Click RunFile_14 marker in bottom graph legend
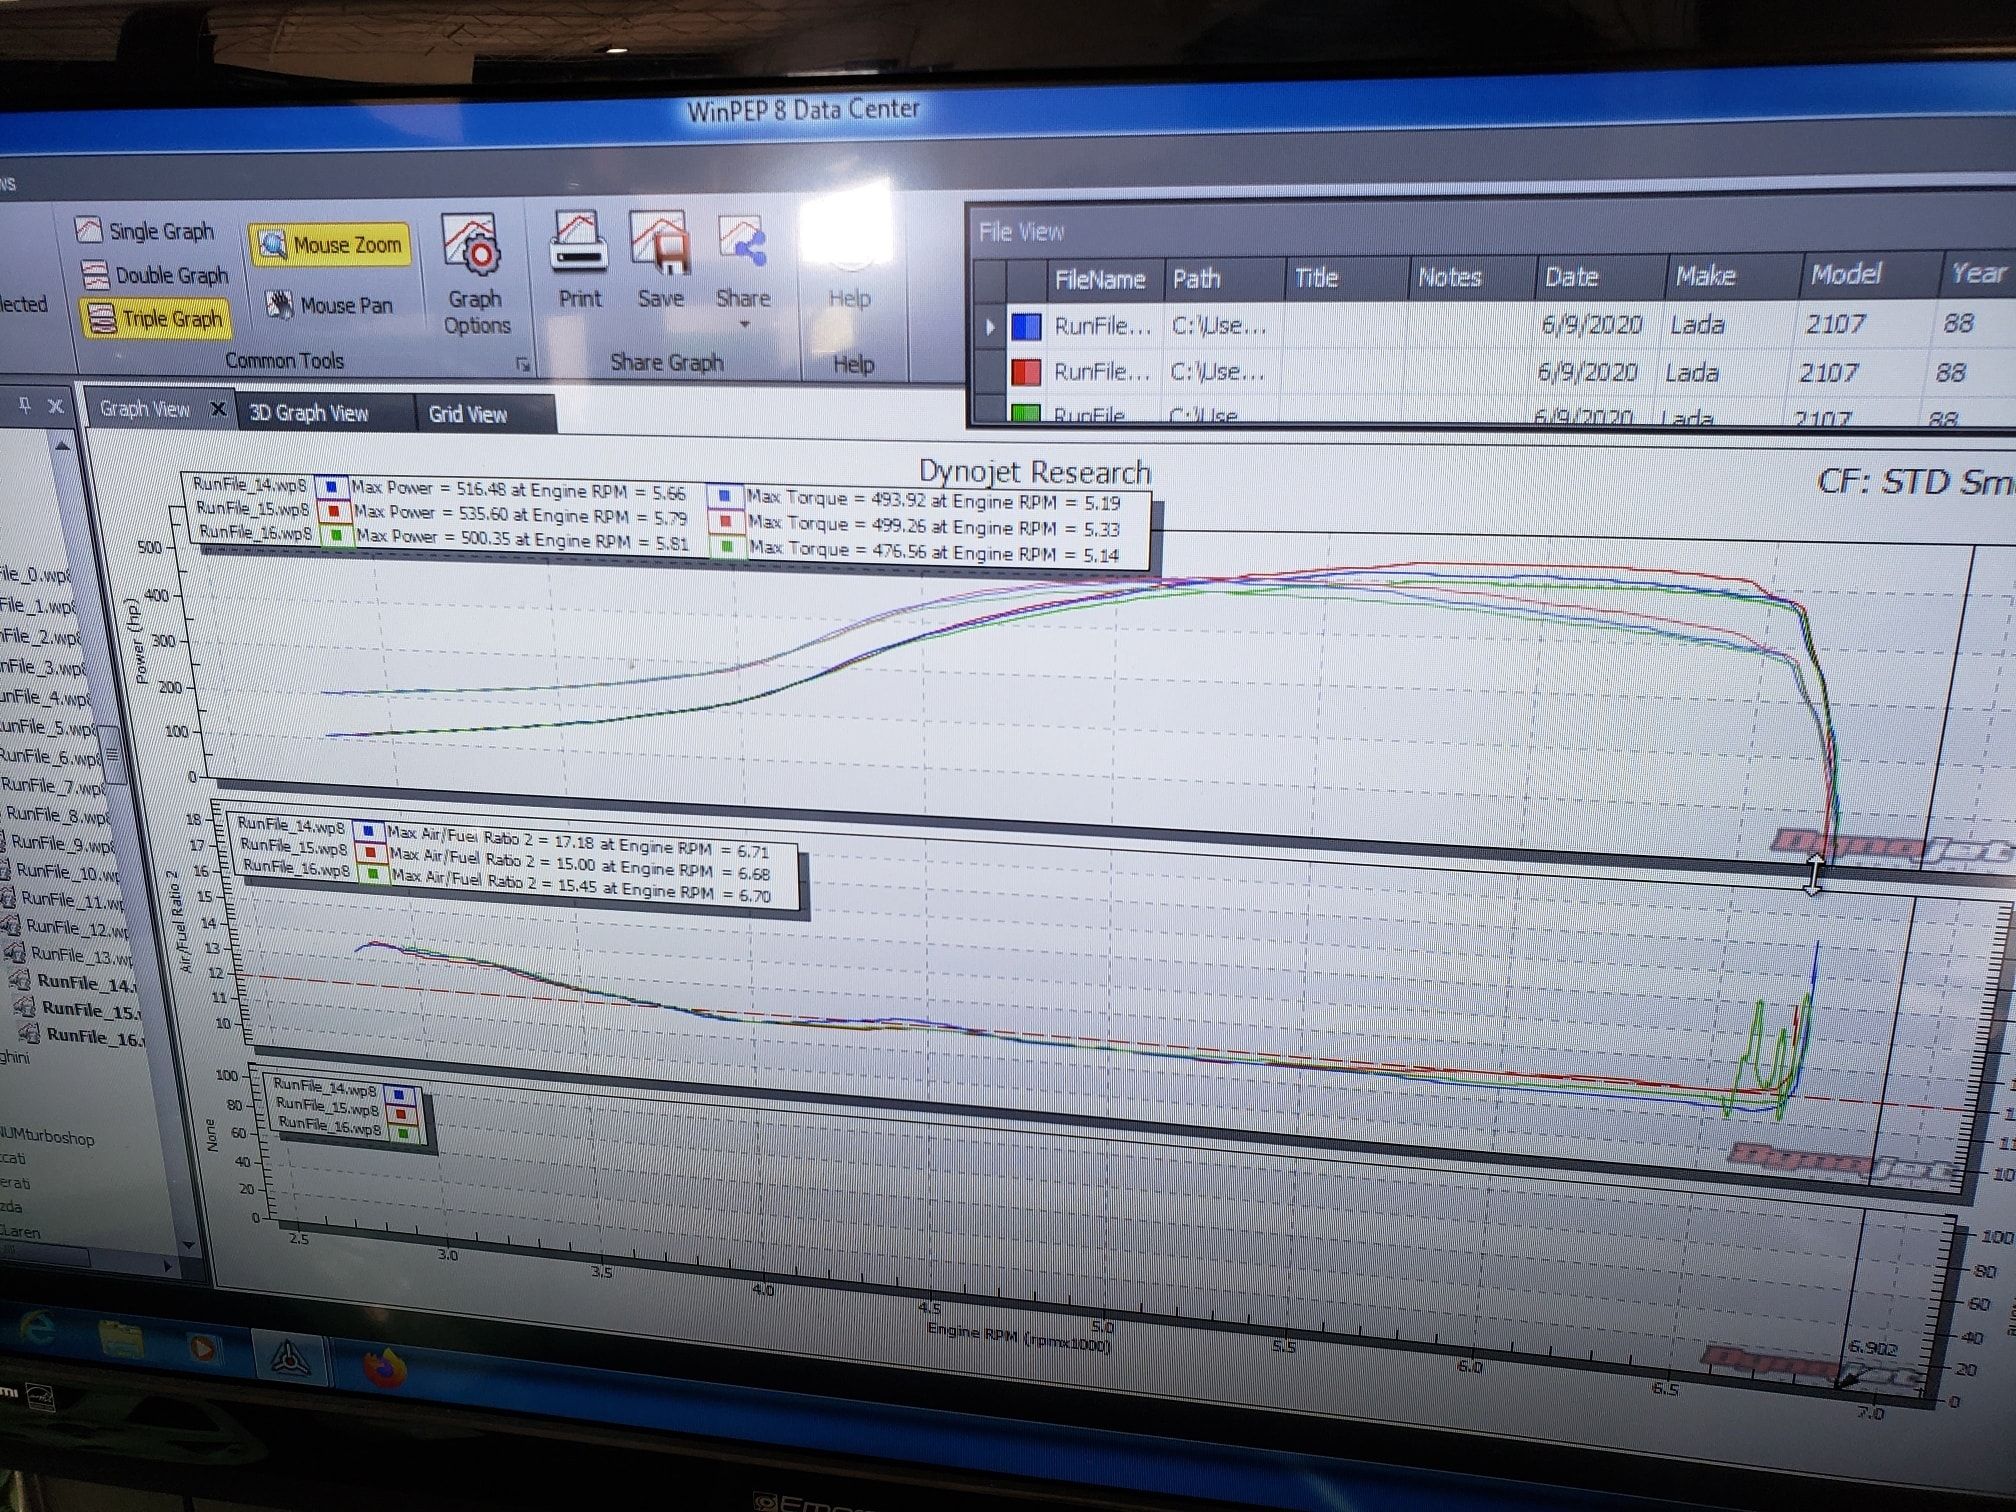 tap(398, 1094)
